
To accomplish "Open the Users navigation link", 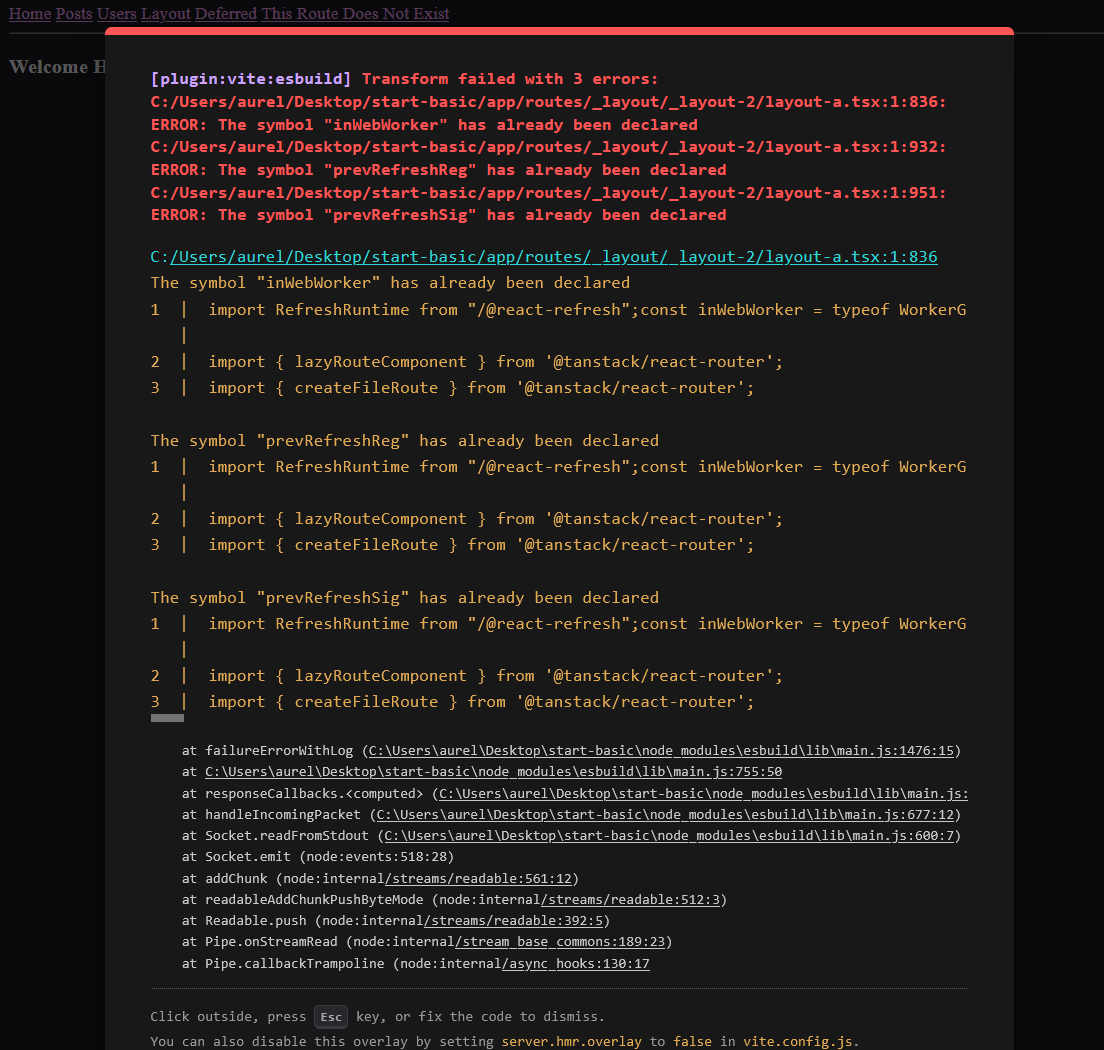I will click(x=117, y=14).
